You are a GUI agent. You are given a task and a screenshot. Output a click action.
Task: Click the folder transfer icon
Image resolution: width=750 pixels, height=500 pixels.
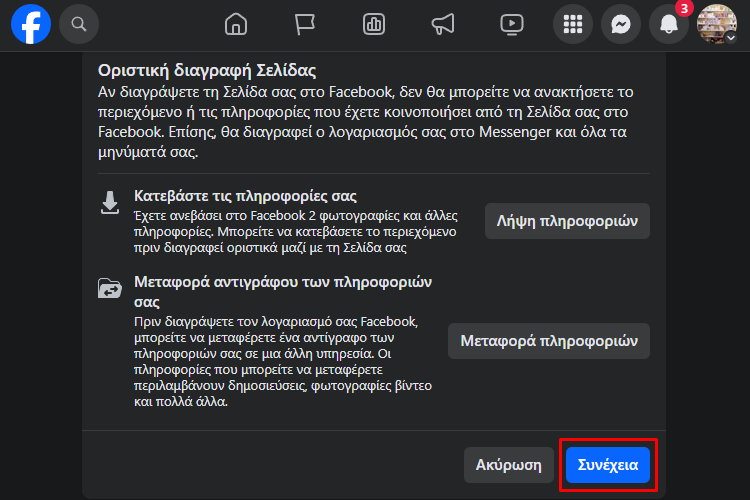tap(110, 288)
